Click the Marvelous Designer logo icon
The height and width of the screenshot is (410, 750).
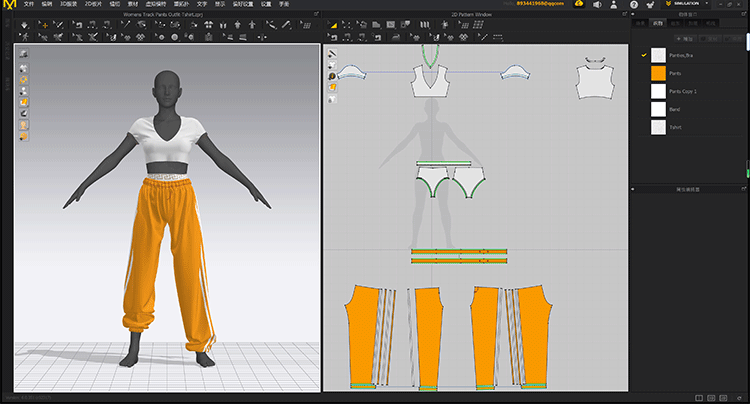tap(8, 5)
